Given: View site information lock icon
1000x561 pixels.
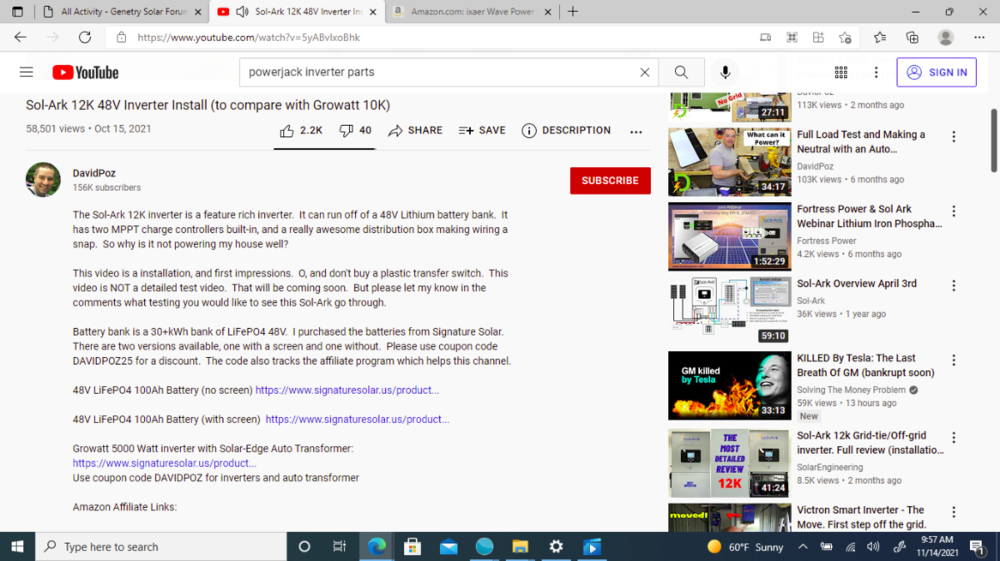Looking at the screenshot, I should tap(121, 38).
